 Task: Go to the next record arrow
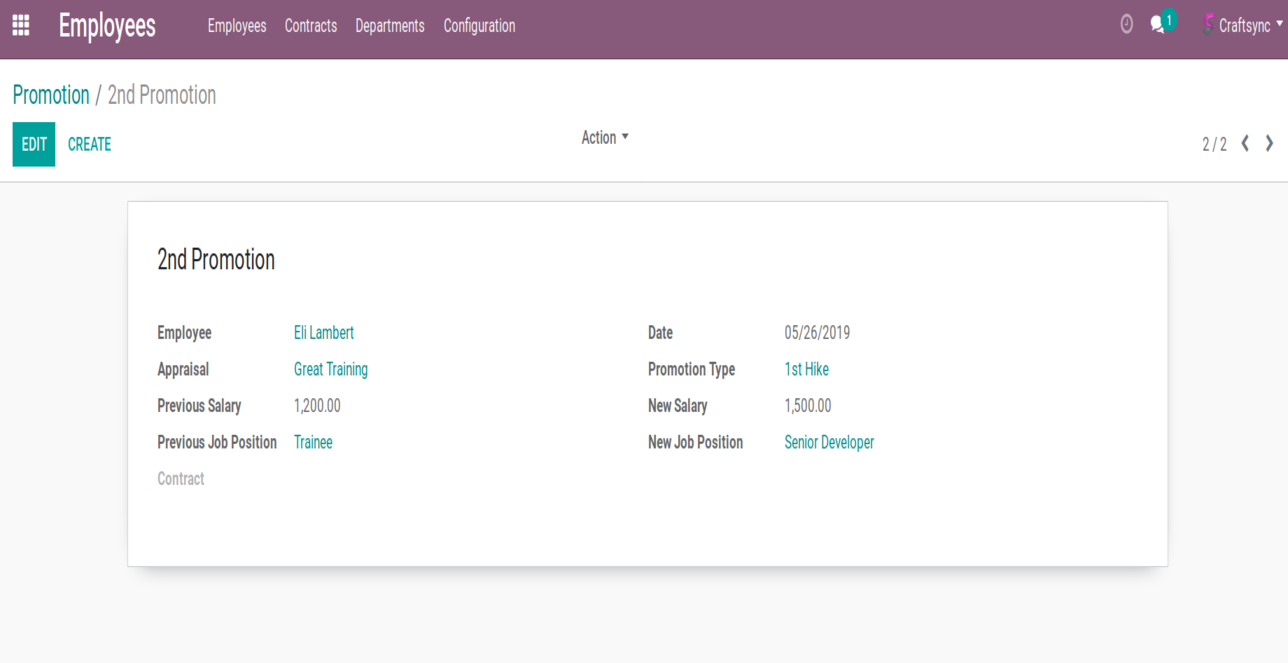pyautogui.click(x=1269, y=144)
